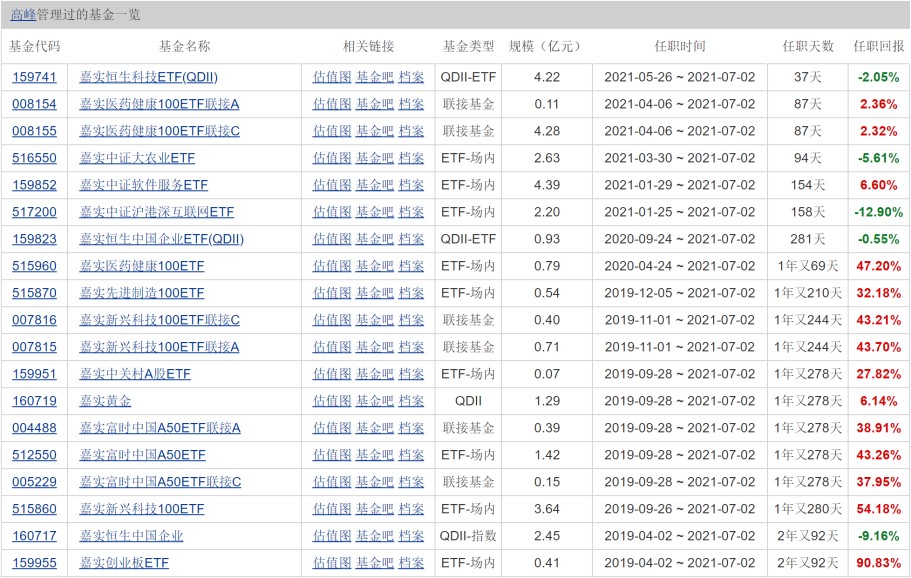Open 档案 for 嘉实富时中国A50ETF联接A
The width and height of the screenshot is (911, 578).
coord(409,428)
